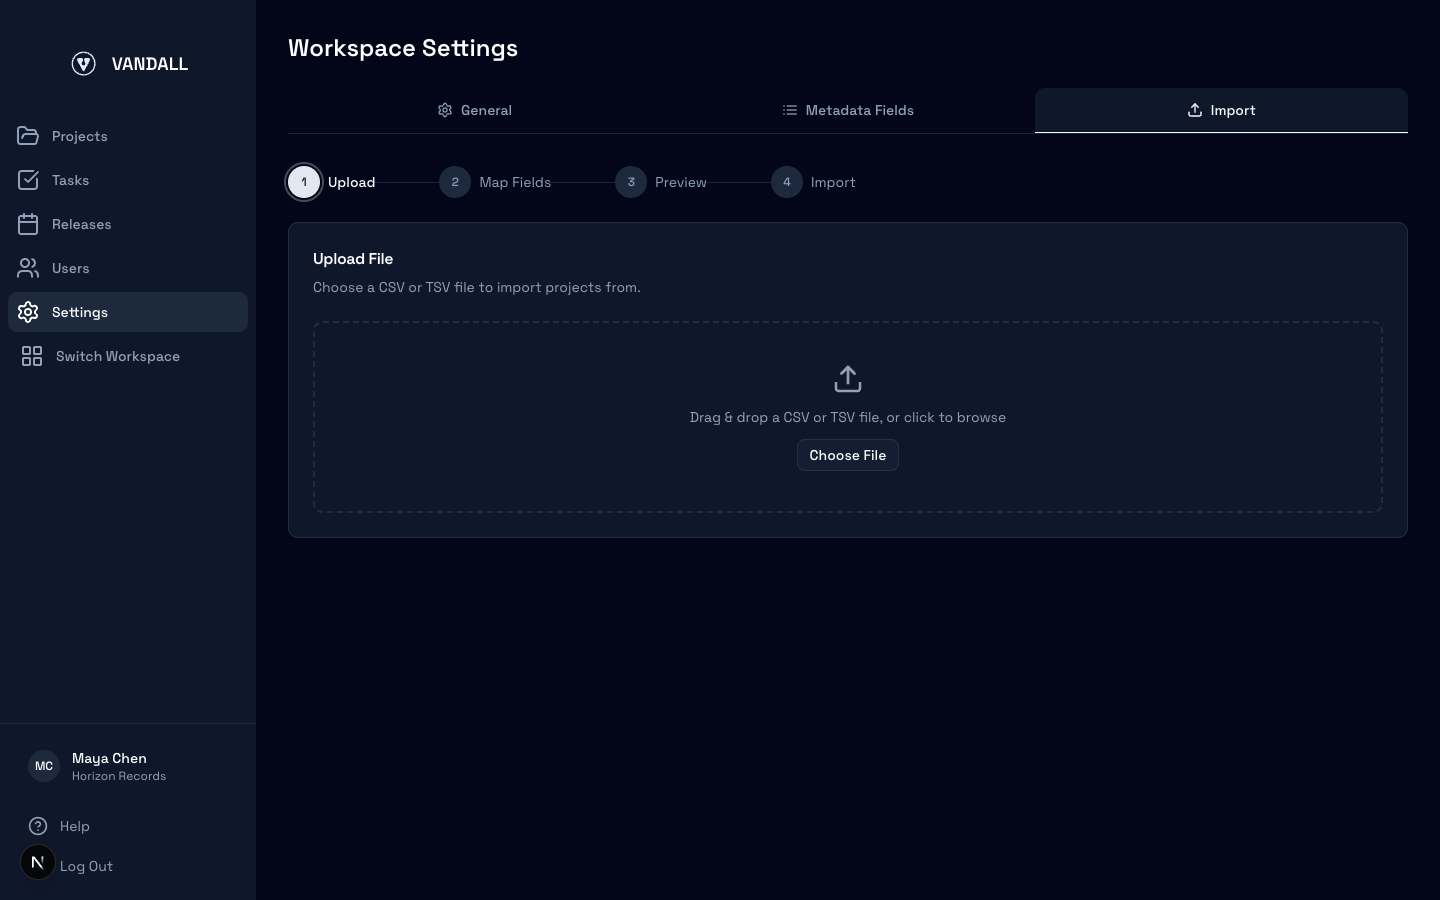The height and width of the screenshot is (900, 1440).
Task: Click the Upload File heading
Action: pyautogui.click(x=353, y=259)
